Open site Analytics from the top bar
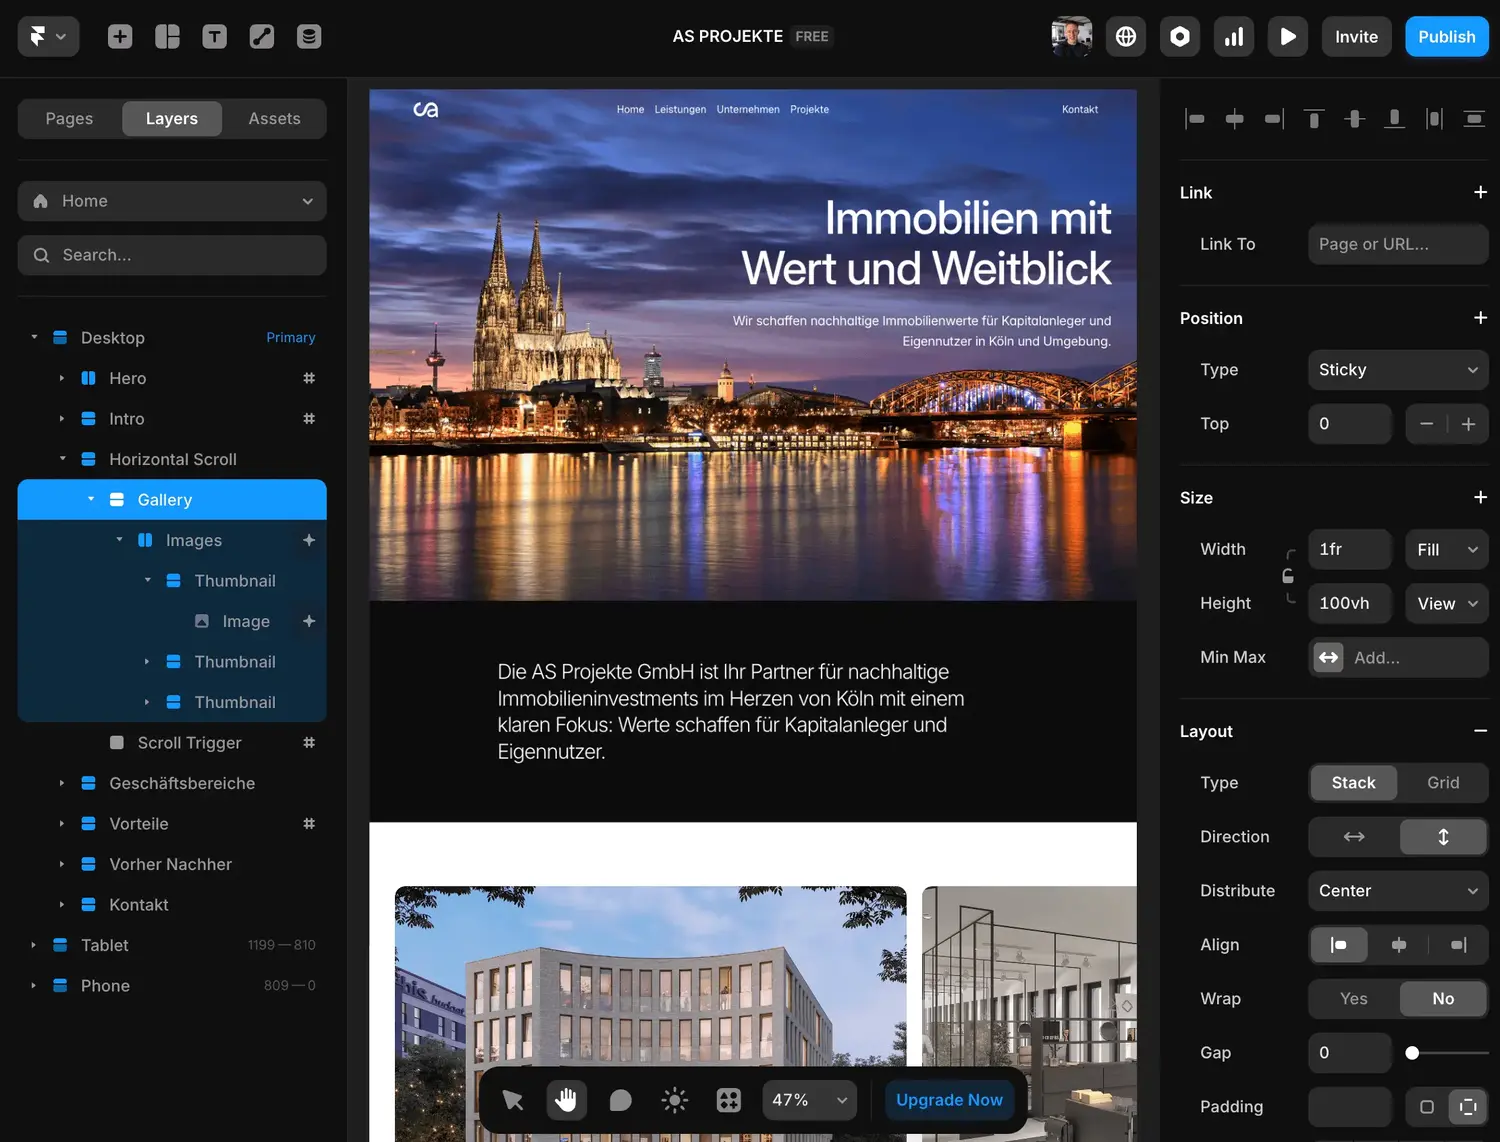Image resolution: width=1500 pixels, height=1142 pixels. [x=1234, y=36]
